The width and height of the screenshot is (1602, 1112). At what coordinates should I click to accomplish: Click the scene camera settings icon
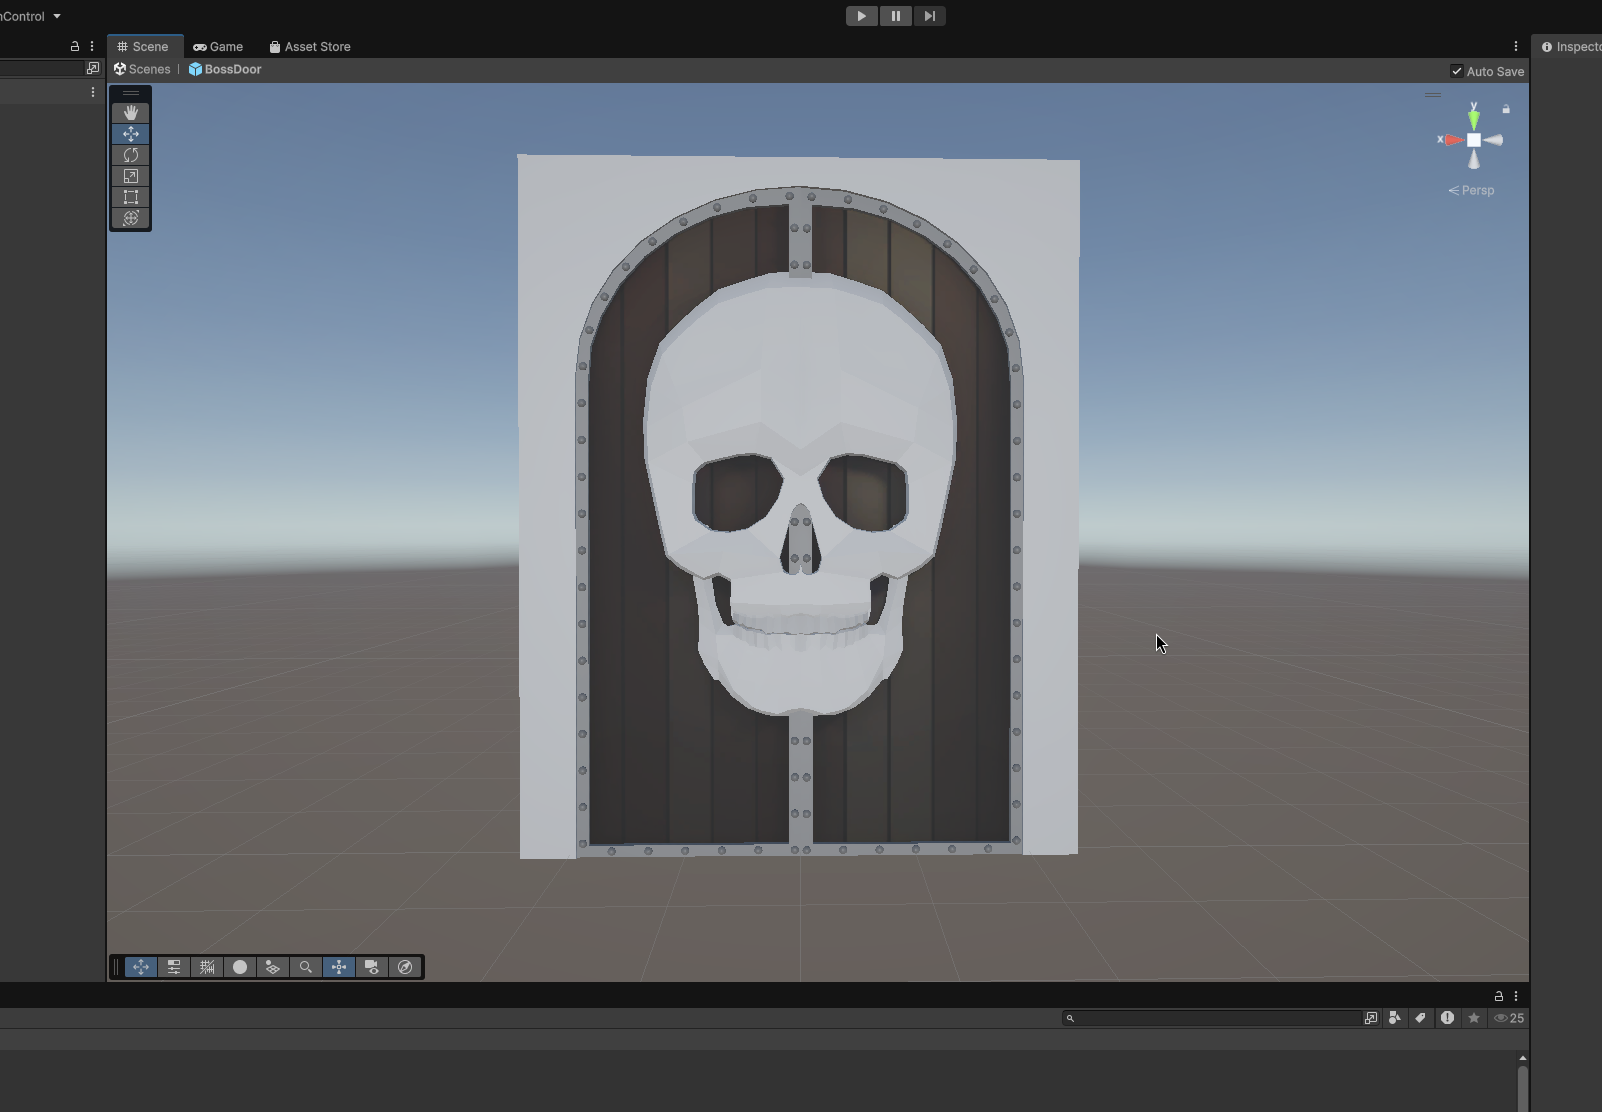click(372, 967)
